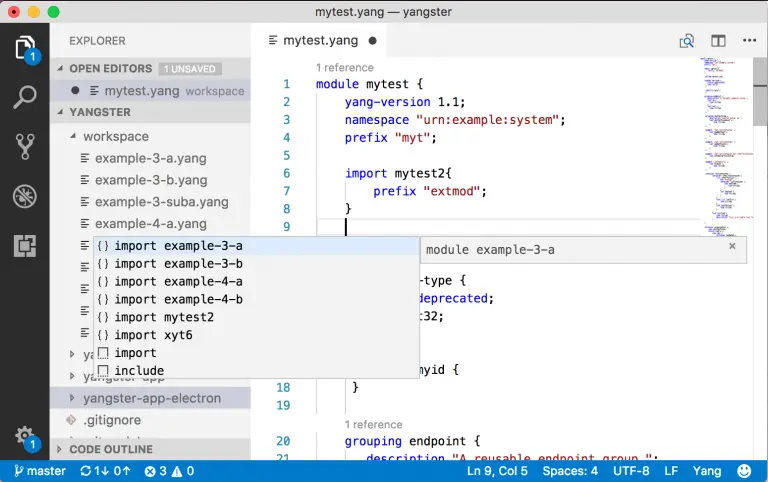This screenshot has height=482, width=768.
Task: Open the Debug view in activity bar
Action: coord(24,196)
